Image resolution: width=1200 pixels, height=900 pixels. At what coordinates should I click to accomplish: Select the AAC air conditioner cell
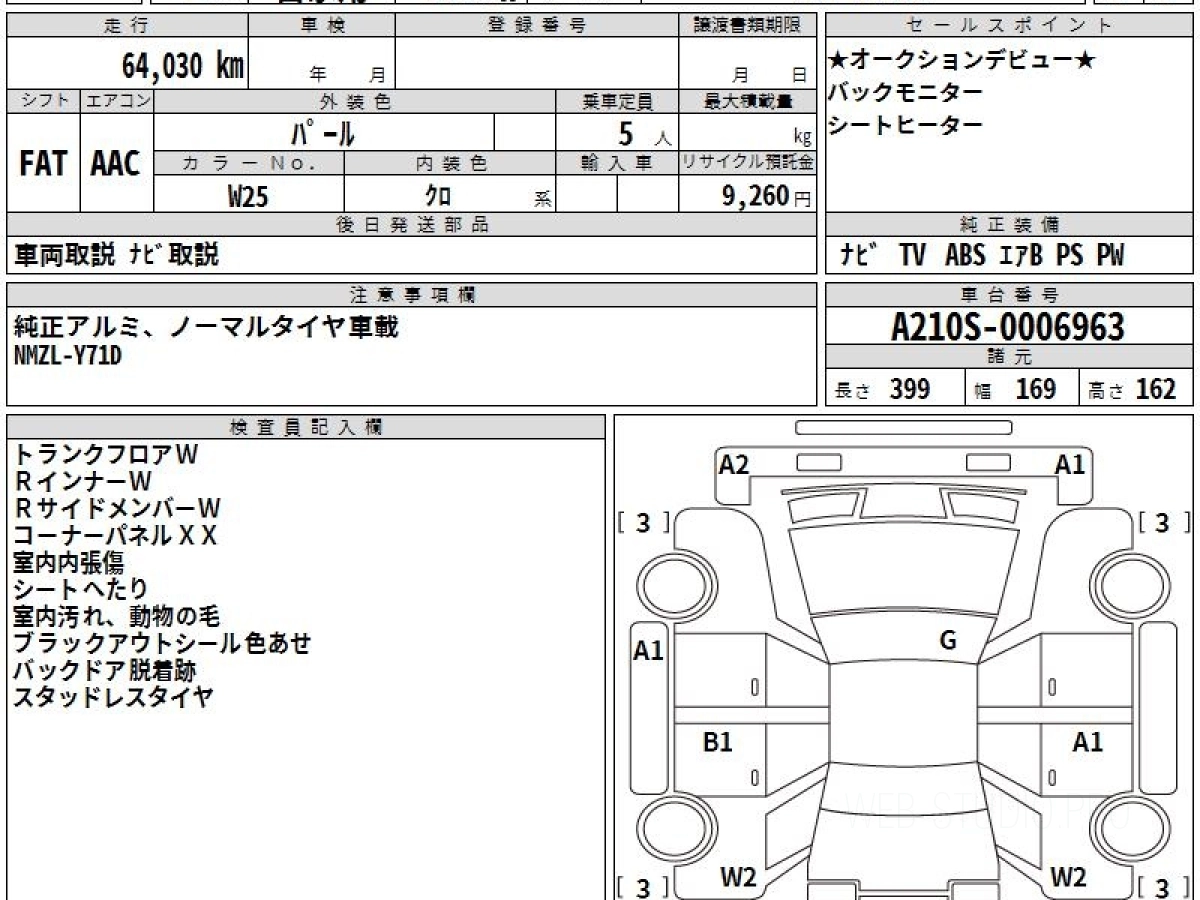[x=116, y=164]
